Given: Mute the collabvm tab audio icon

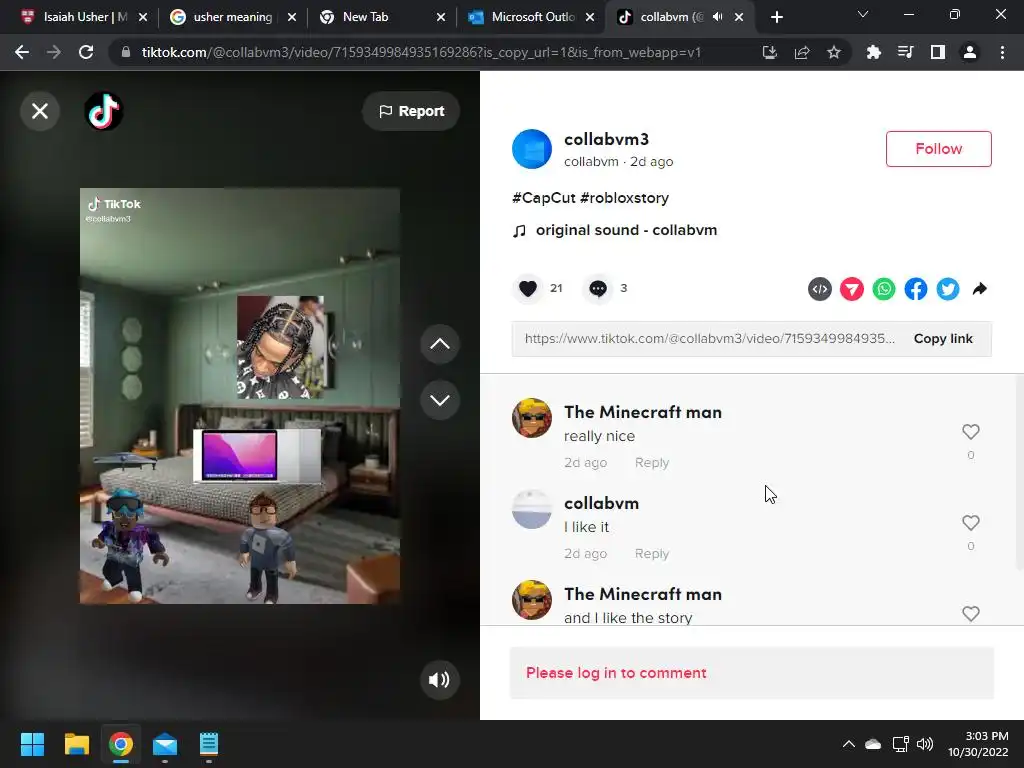Looking at the screenshot, I should (718, 17).
